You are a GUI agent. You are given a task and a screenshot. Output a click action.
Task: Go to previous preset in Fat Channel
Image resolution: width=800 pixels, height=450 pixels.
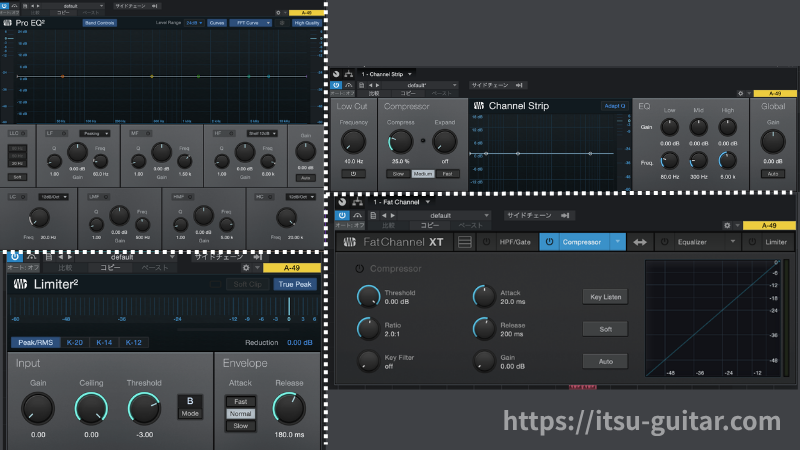click(384, 215)
